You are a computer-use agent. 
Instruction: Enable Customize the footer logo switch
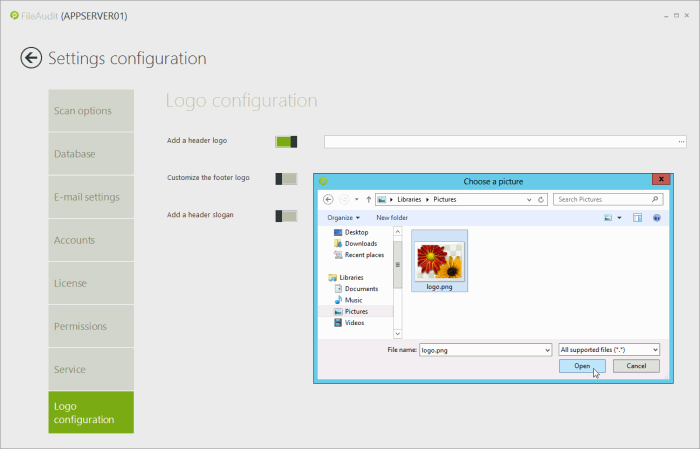(x=286, y=178)
